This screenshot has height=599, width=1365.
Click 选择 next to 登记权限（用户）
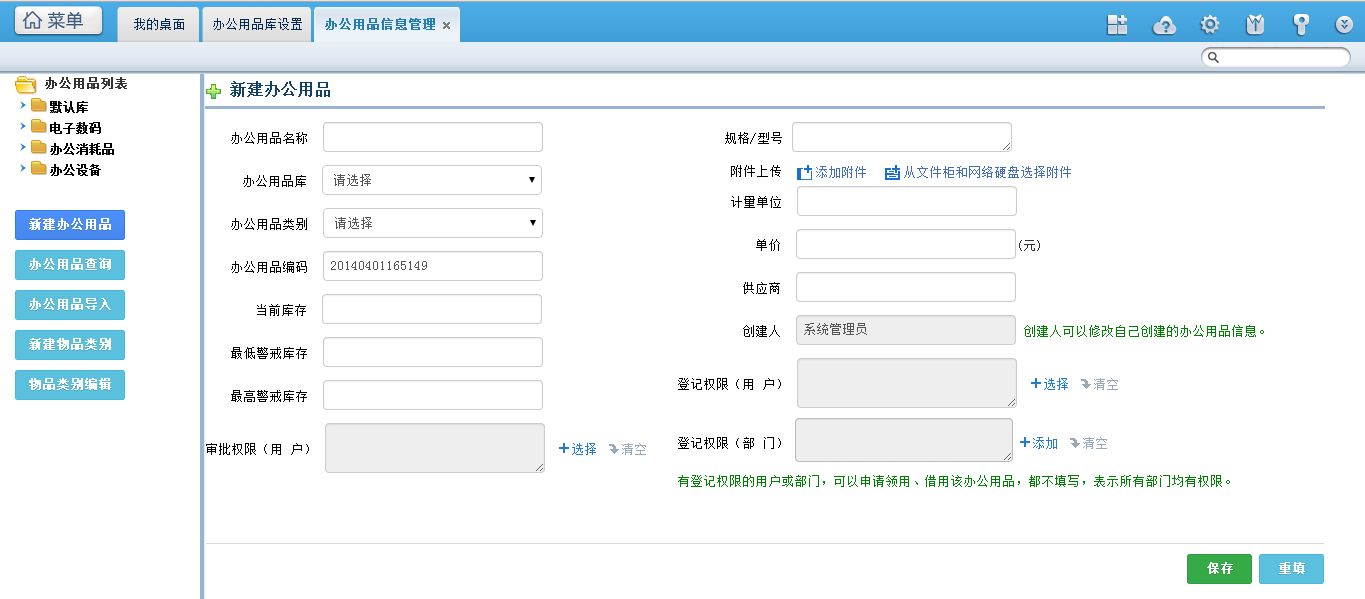(1050, 384)
